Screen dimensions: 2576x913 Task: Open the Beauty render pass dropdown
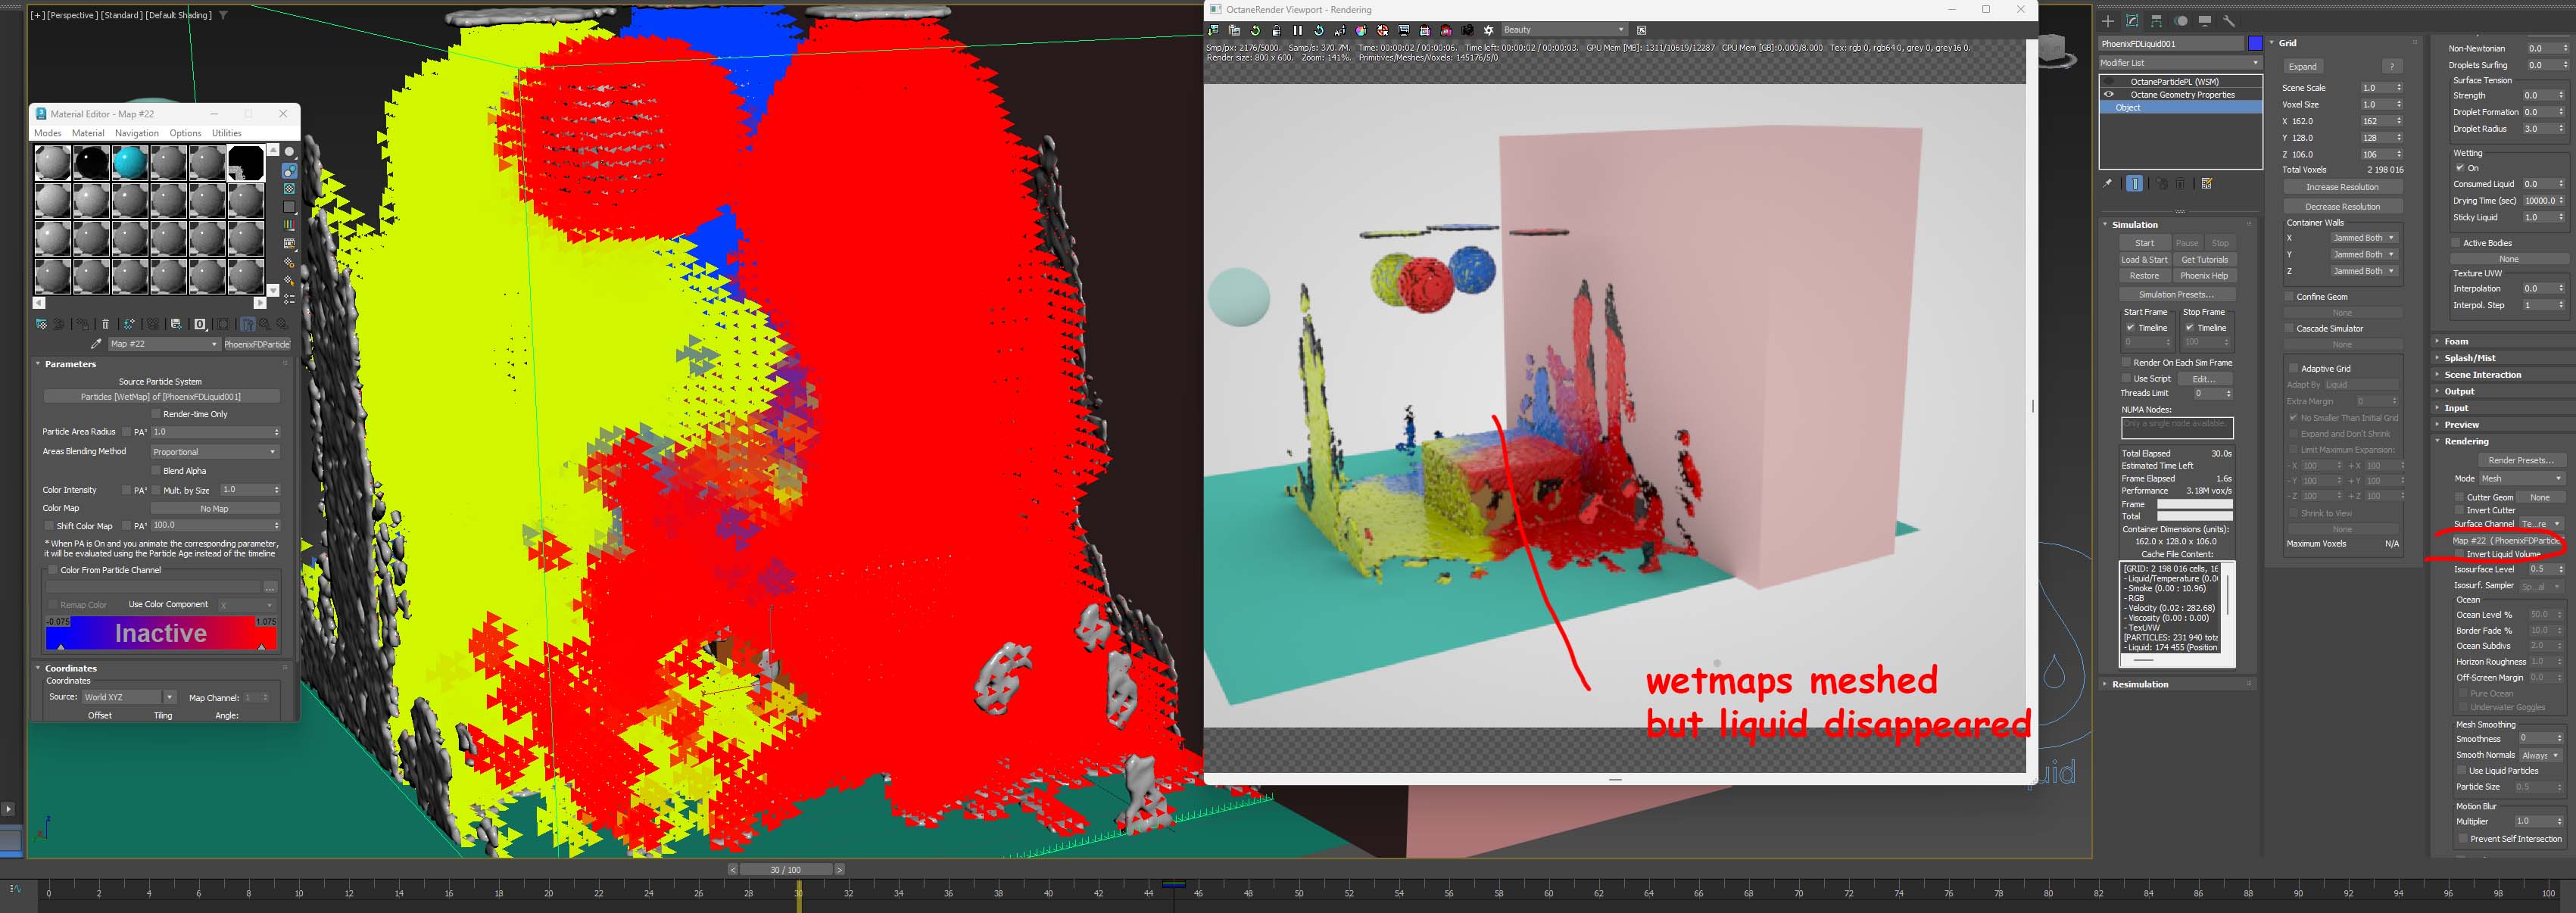(1564, 30)
